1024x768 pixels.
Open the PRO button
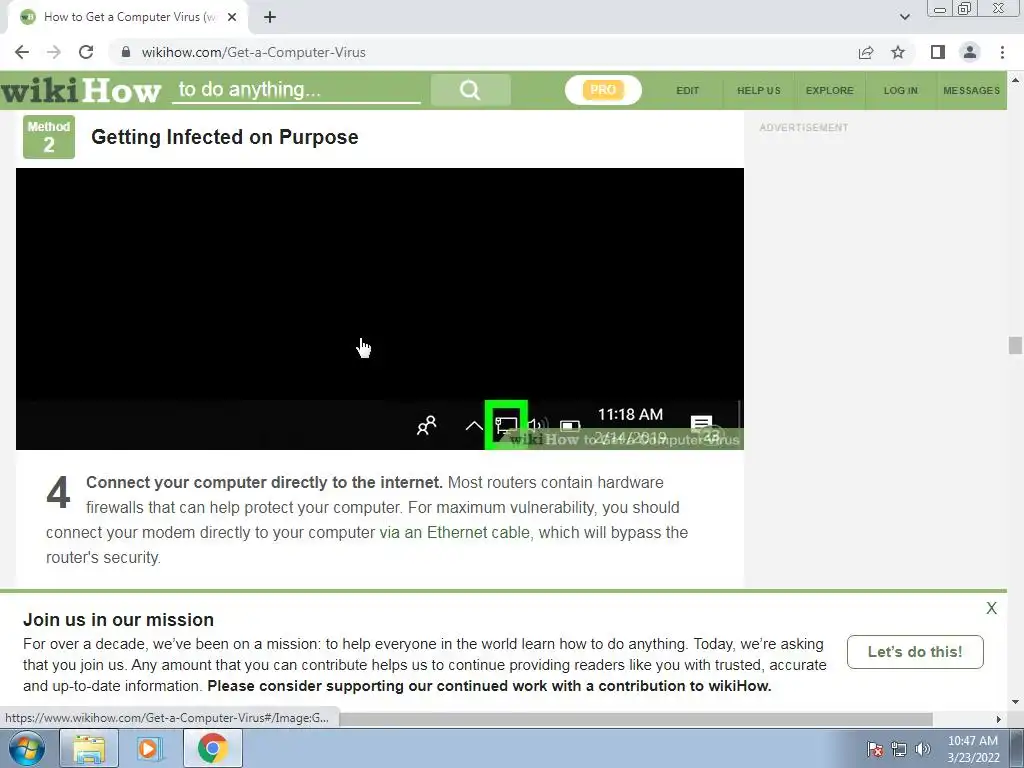603,89
